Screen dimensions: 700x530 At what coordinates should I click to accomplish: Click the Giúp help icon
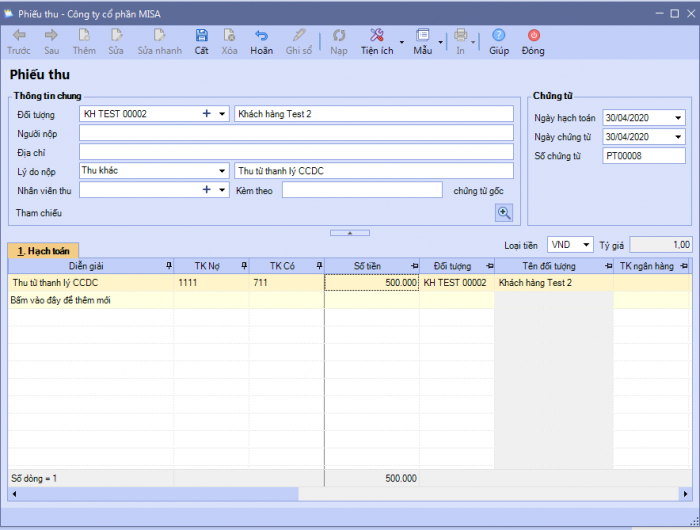tap(498, 36)
